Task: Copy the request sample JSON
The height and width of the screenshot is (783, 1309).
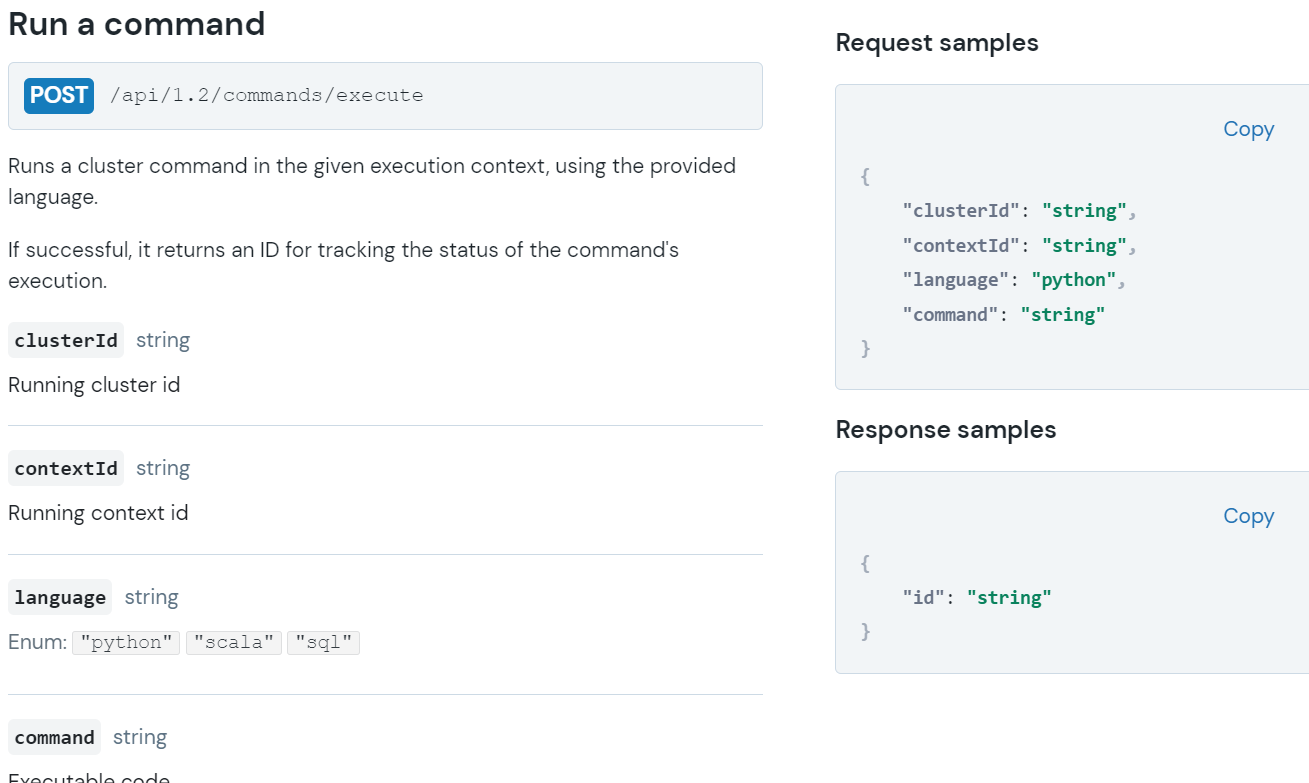Action: (x=1248, y=129)
